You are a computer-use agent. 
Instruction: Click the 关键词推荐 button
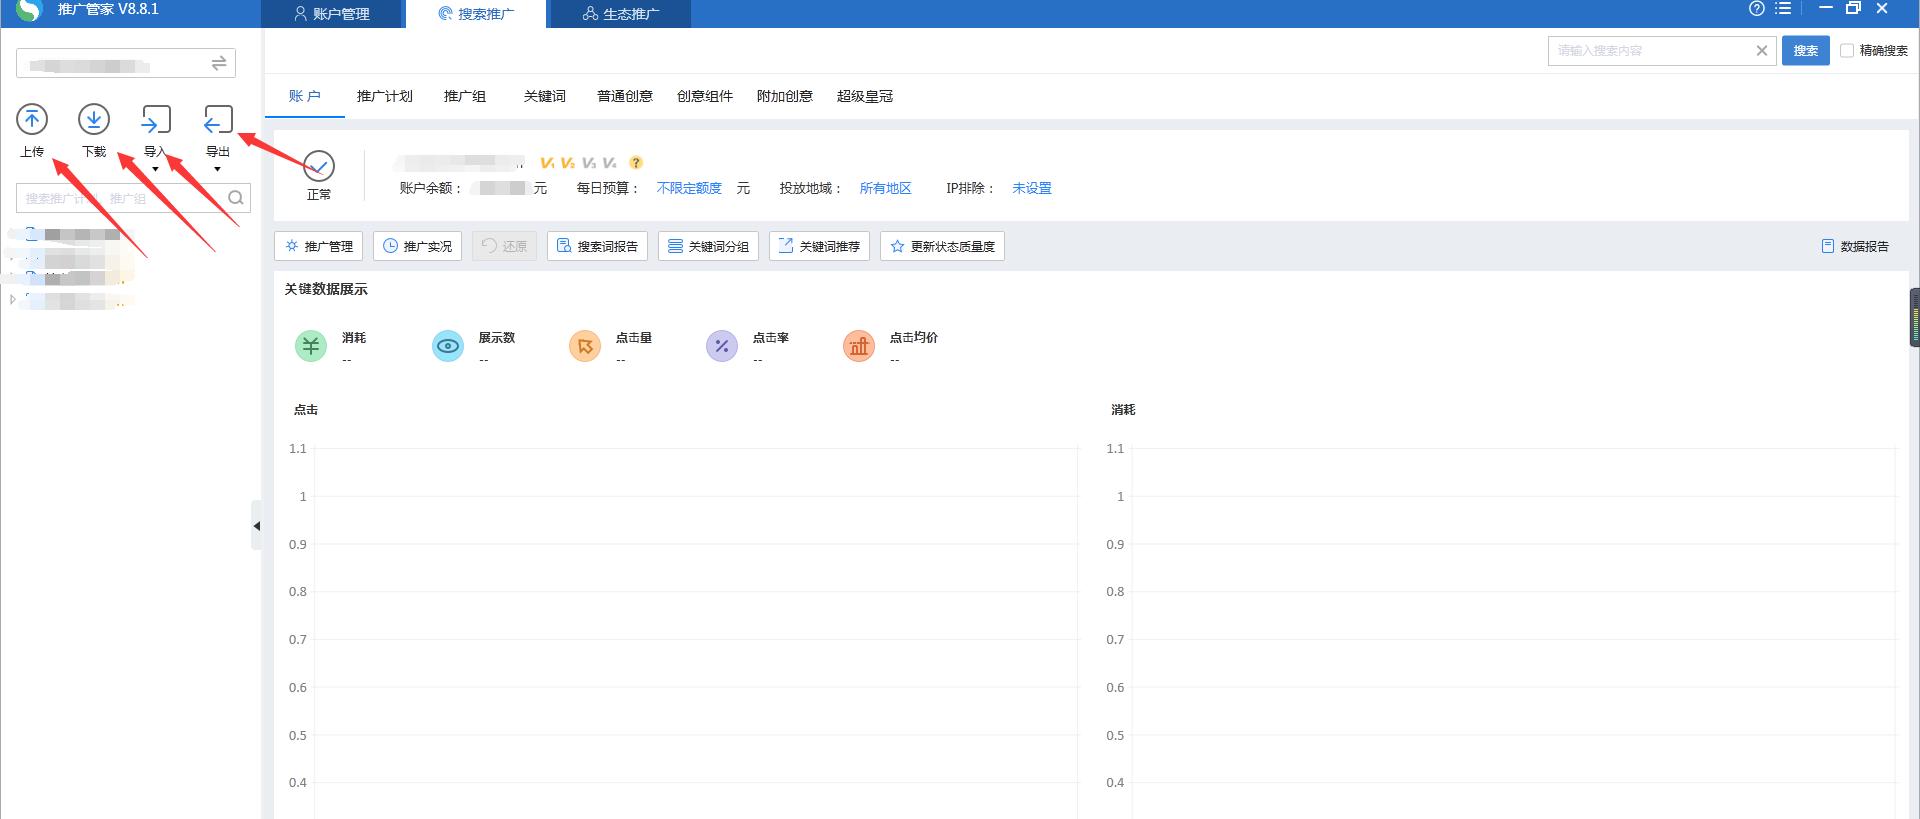pyautogui.click(x=820, y=246)
